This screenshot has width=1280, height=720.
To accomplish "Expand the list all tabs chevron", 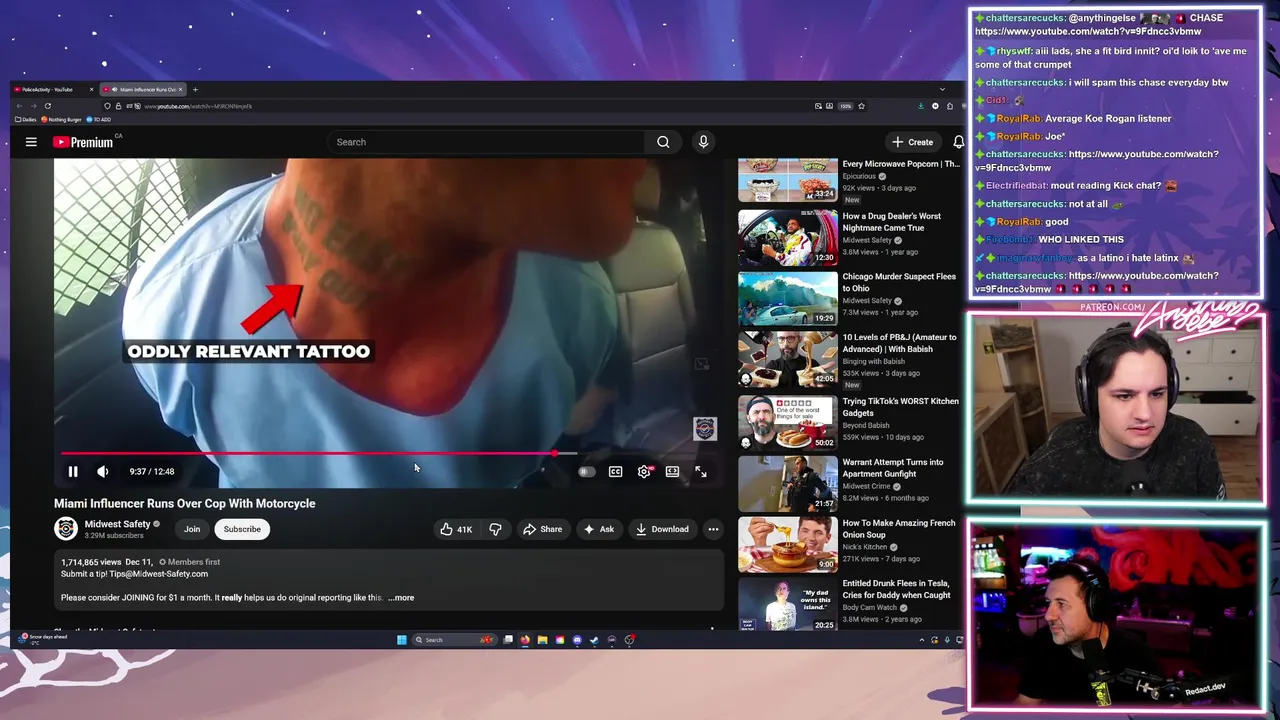I will (x=942, y=90).
